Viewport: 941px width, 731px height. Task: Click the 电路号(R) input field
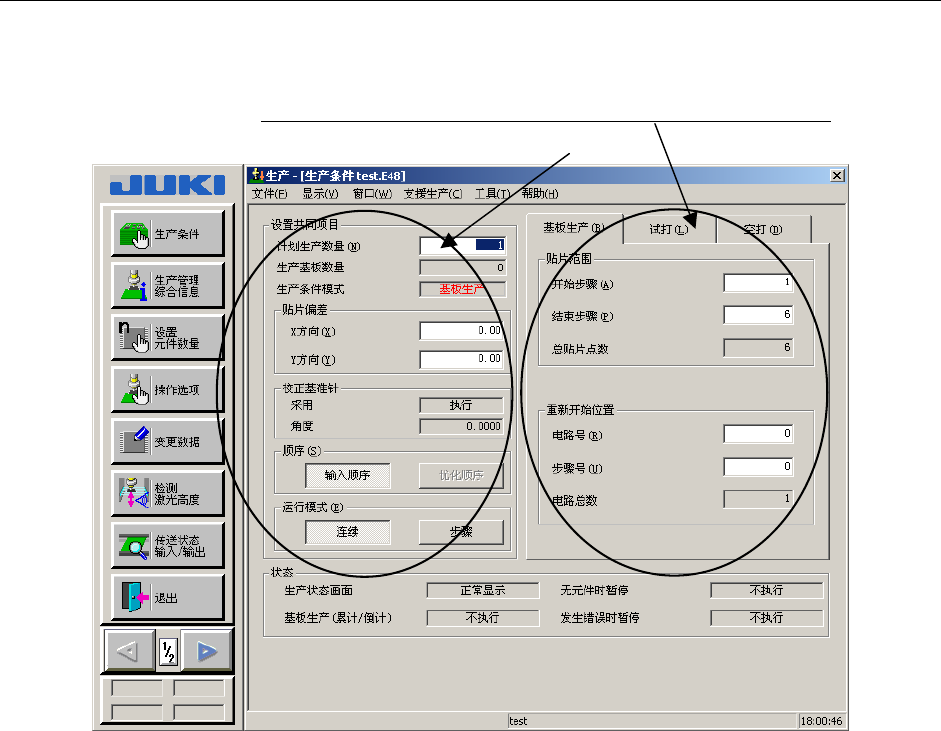click(x=759, y=434)
